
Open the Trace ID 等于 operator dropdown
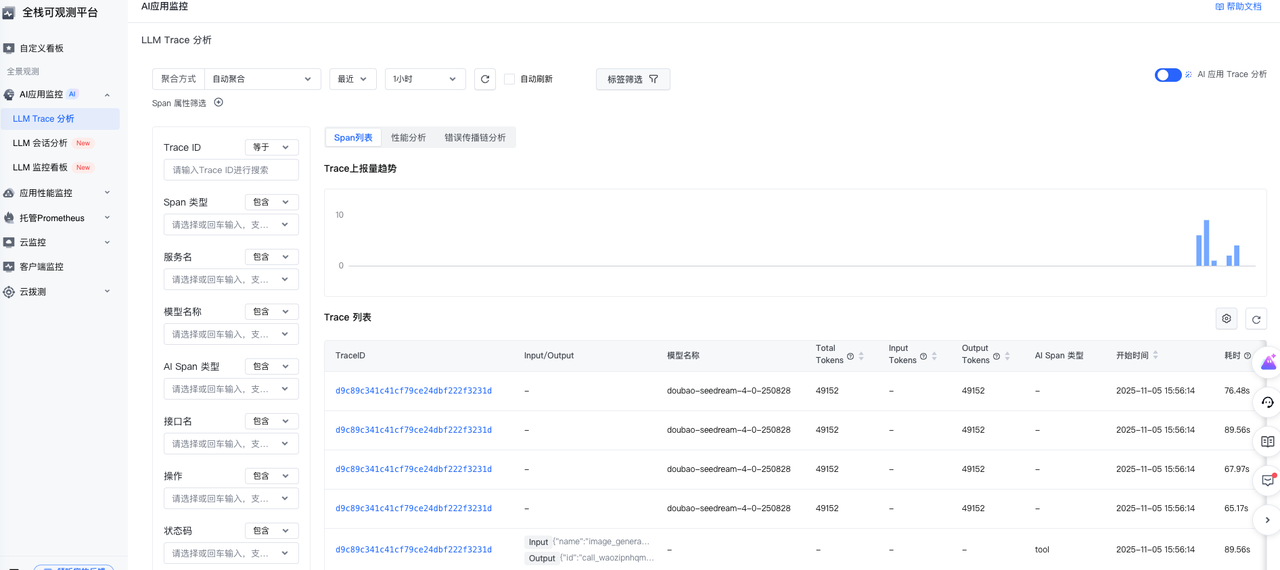click(271, 147)
